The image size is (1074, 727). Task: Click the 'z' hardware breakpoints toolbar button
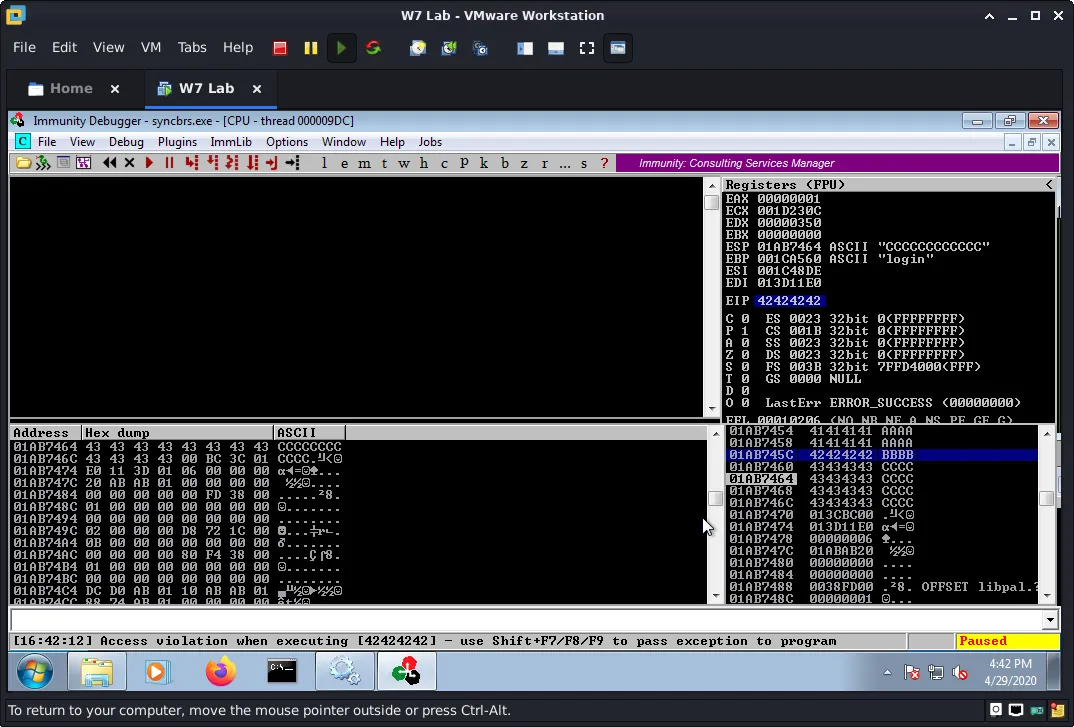coord(524,163)
